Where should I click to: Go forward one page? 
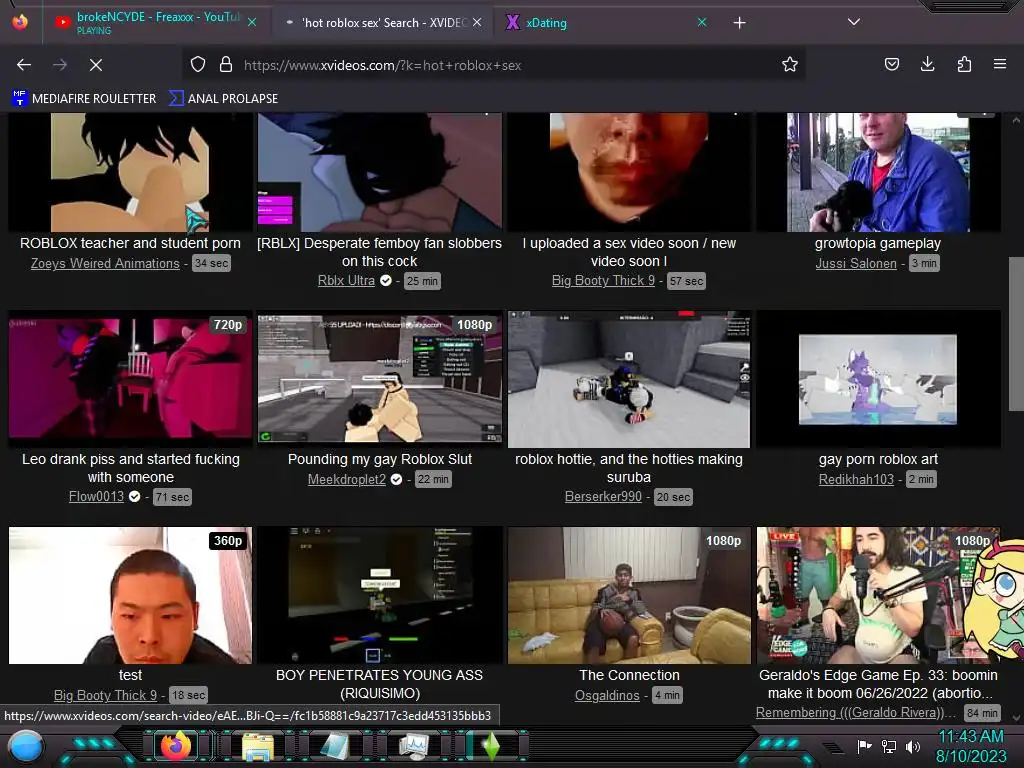(x=60, y=65)
